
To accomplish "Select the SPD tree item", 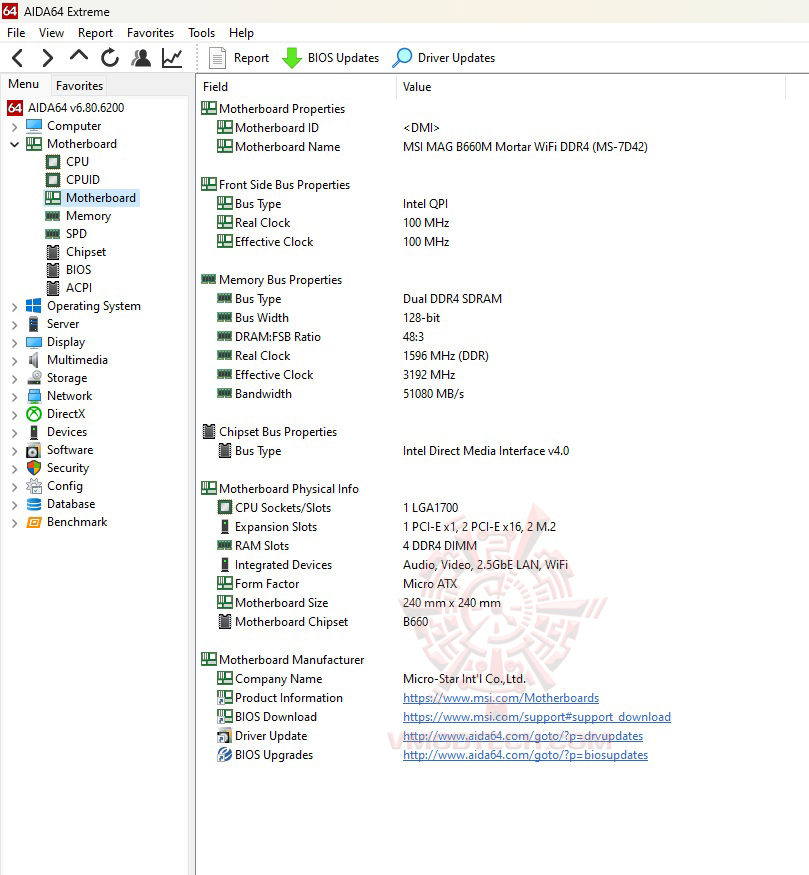I will [66, 234].
